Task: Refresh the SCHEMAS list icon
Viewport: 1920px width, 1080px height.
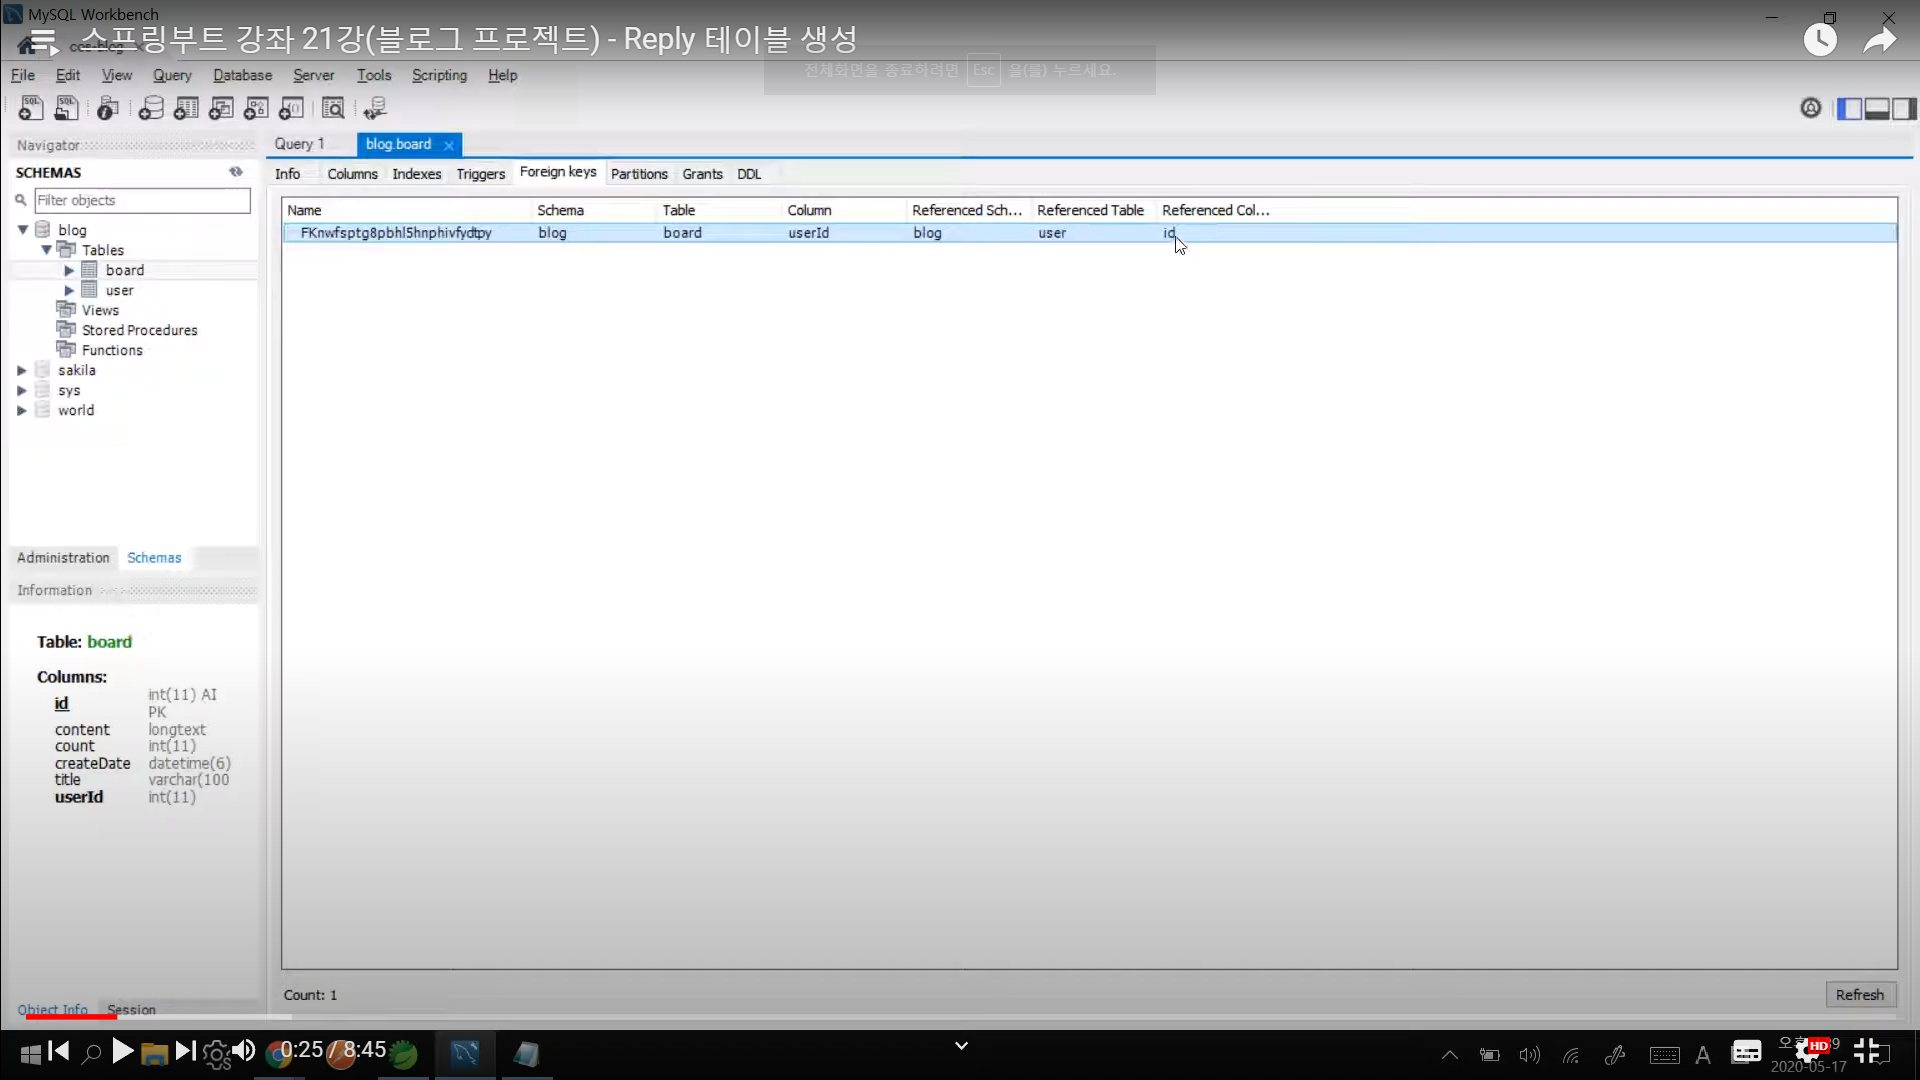Action: point(236,172)
